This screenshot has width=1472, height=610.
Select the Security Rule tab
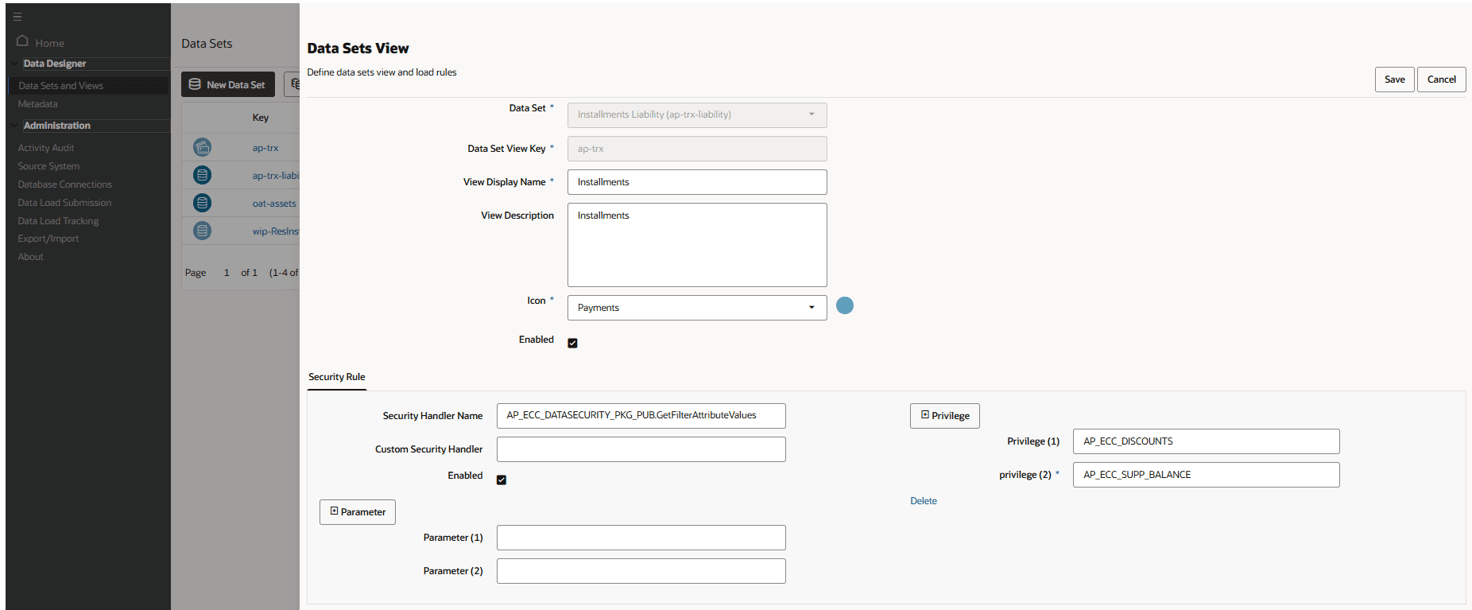[x=337, y=377]
